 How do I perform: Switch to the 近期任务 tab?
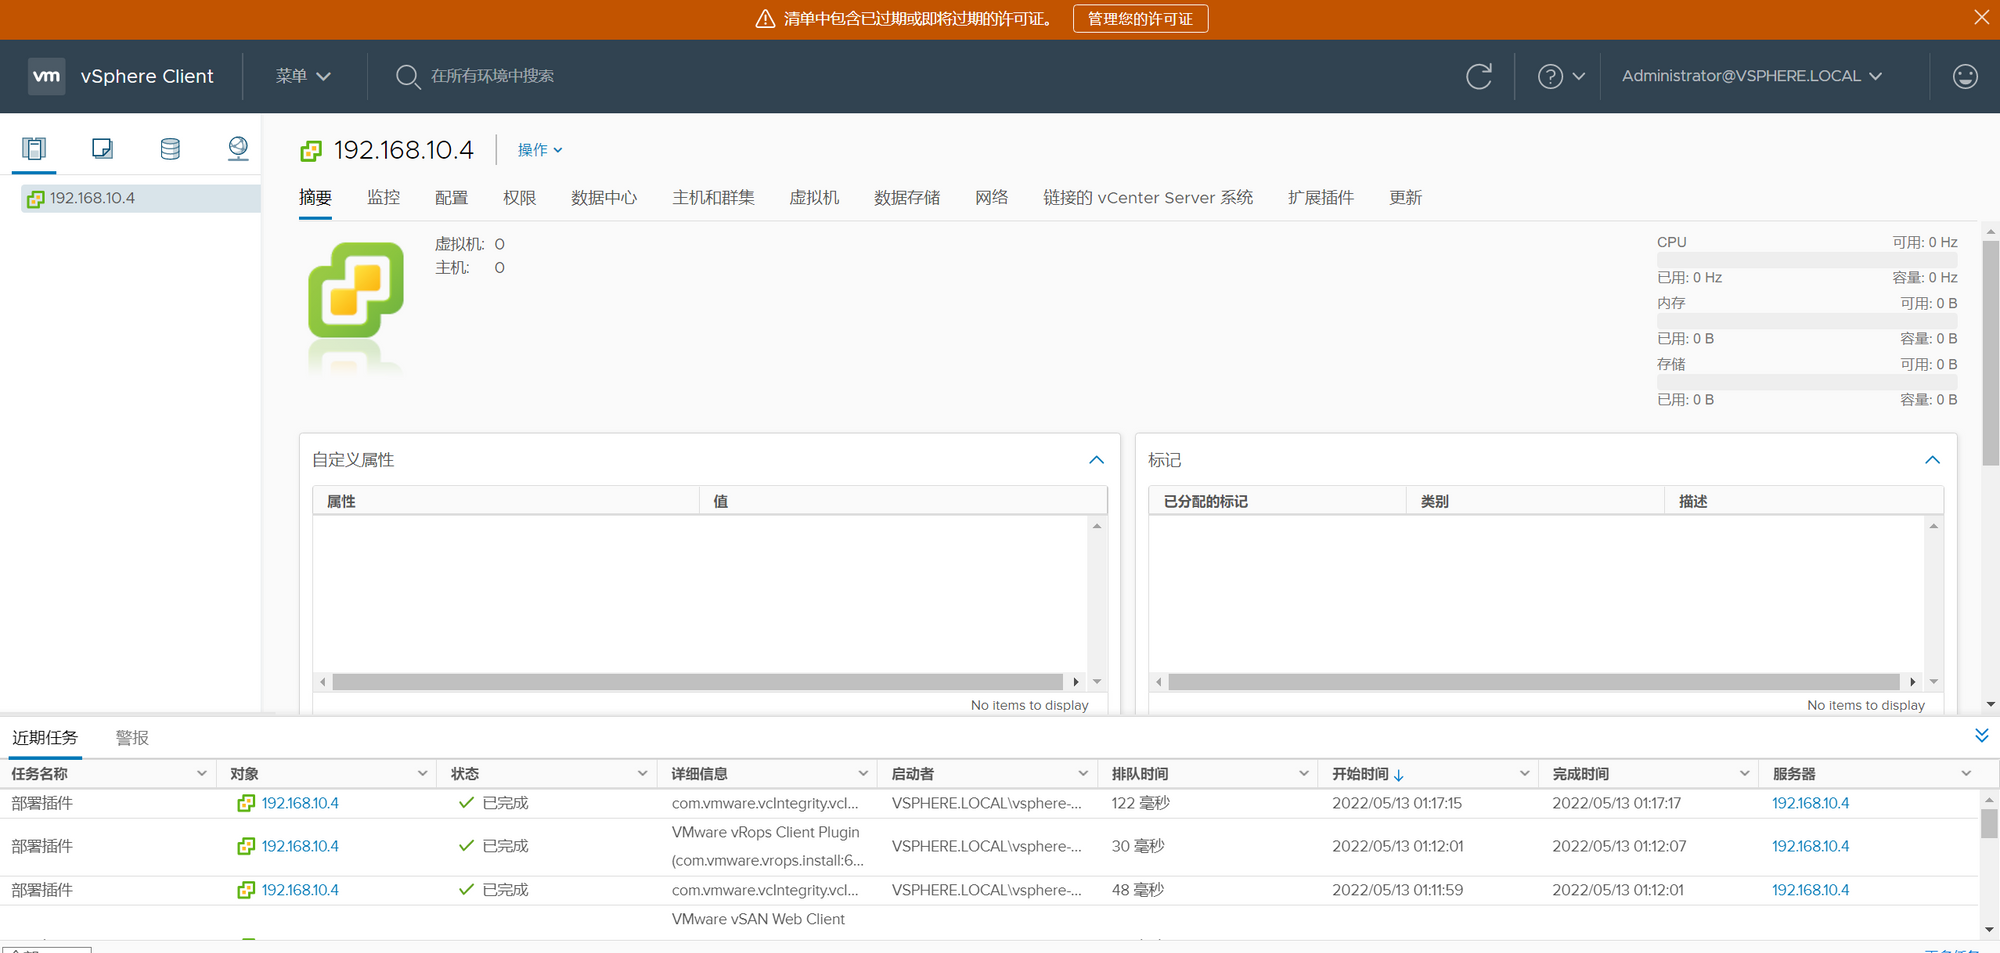(x=45, y=738)
